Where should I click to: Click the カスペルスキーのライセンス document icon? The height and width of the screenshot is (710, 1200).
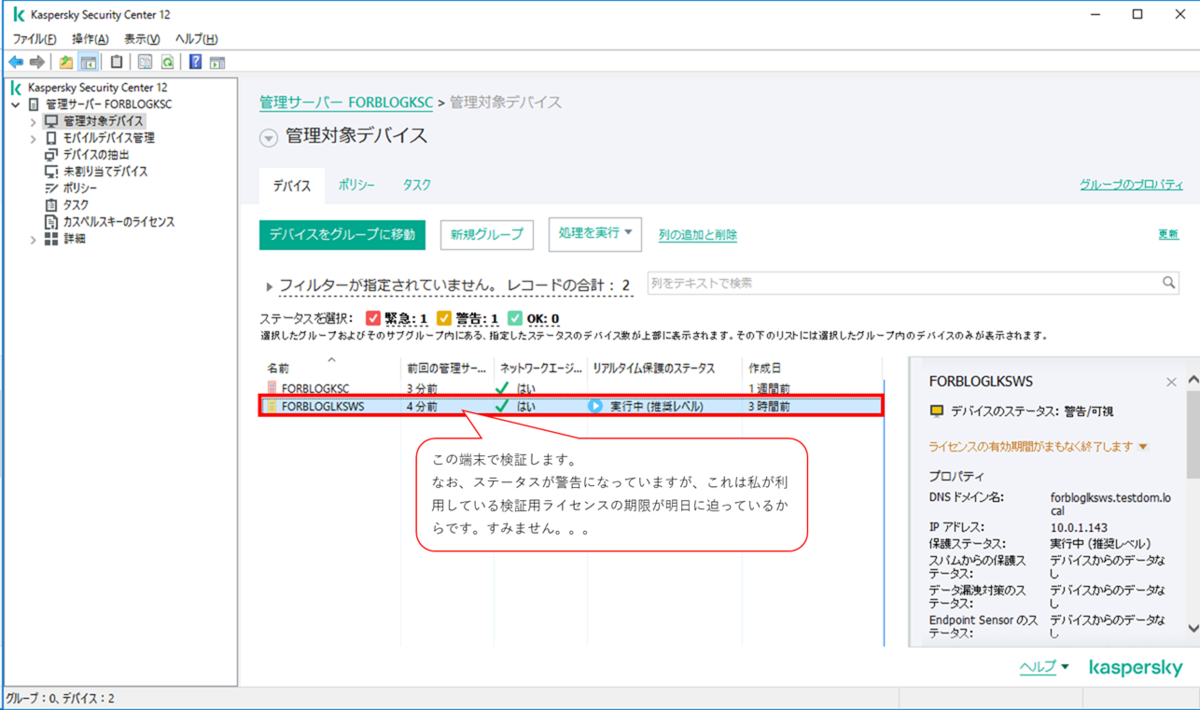pyautogui.click(x=52, y=222)
